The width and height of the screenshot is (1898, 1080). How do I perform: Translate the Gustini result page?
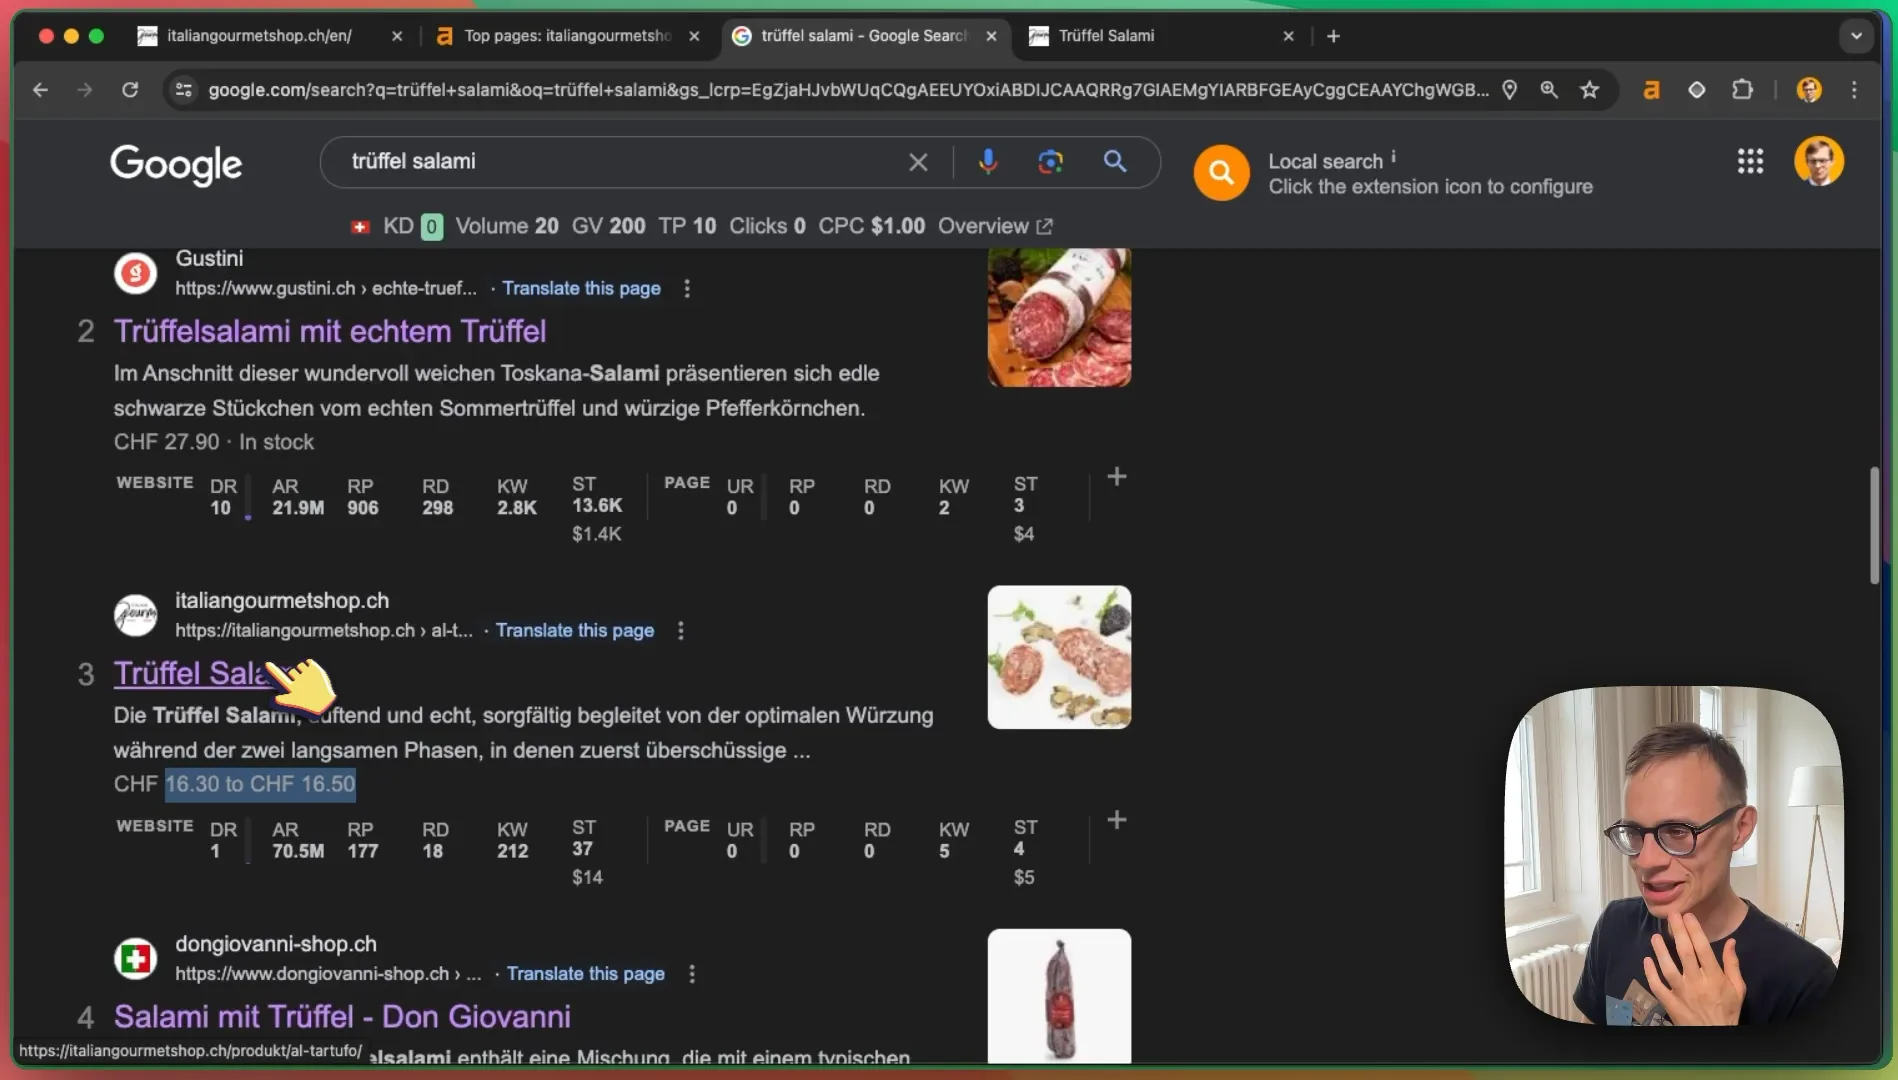(581, 288)
